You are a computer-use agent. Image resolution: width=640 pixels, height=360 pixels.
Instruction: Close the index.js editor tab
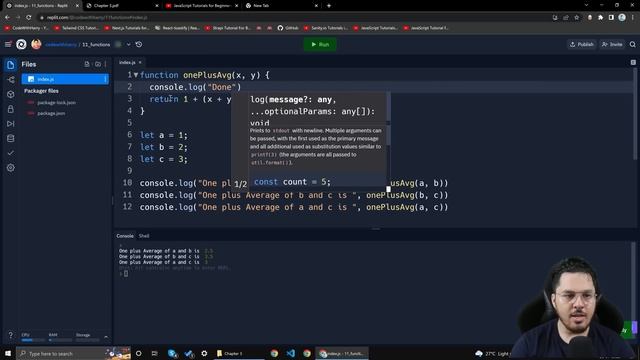point(140,62)
